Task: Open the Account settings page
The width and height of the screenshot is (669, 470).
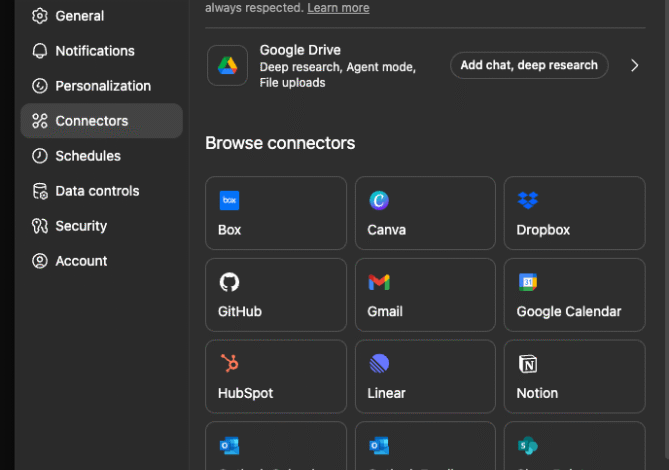Action: tap(81, 261)
